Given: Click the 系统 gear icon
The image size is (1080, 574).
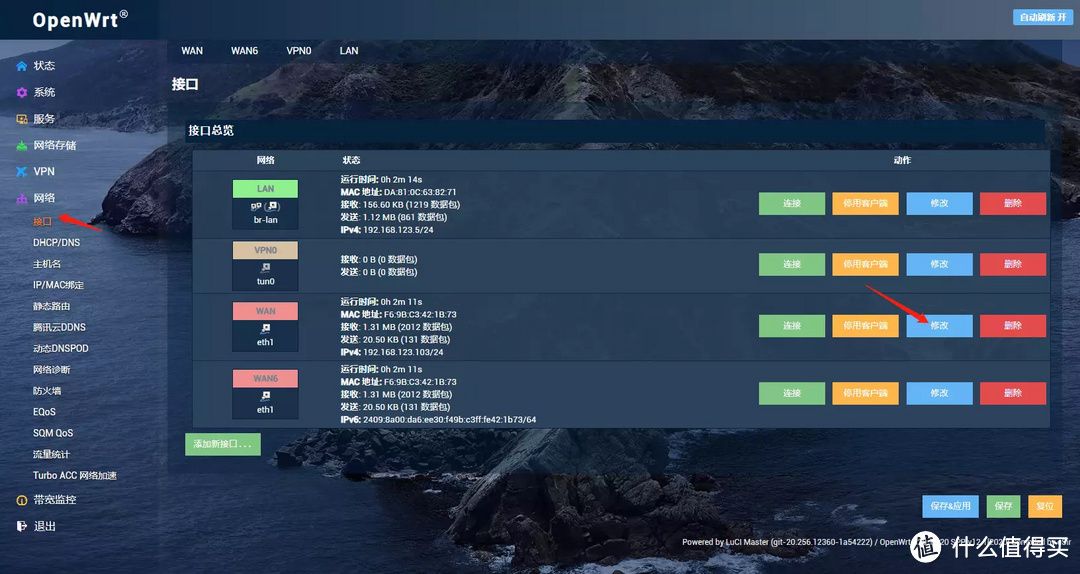Looking at the screenshot, I should tap(21, 93).
